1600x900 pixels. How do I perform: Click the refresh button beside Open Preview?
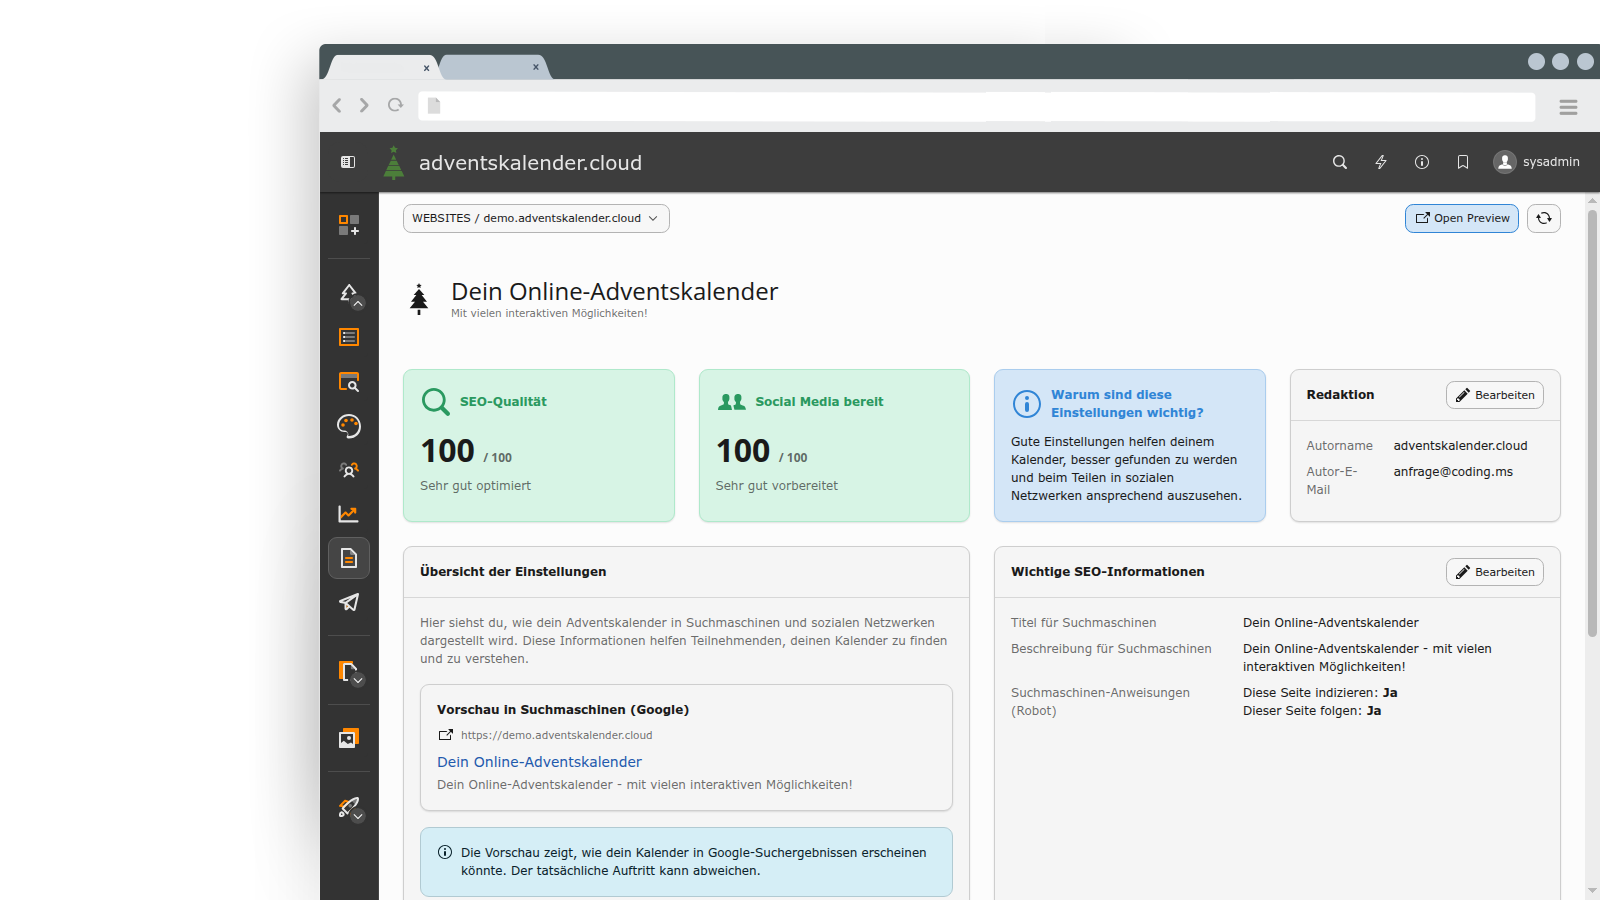pos(1544,218)
